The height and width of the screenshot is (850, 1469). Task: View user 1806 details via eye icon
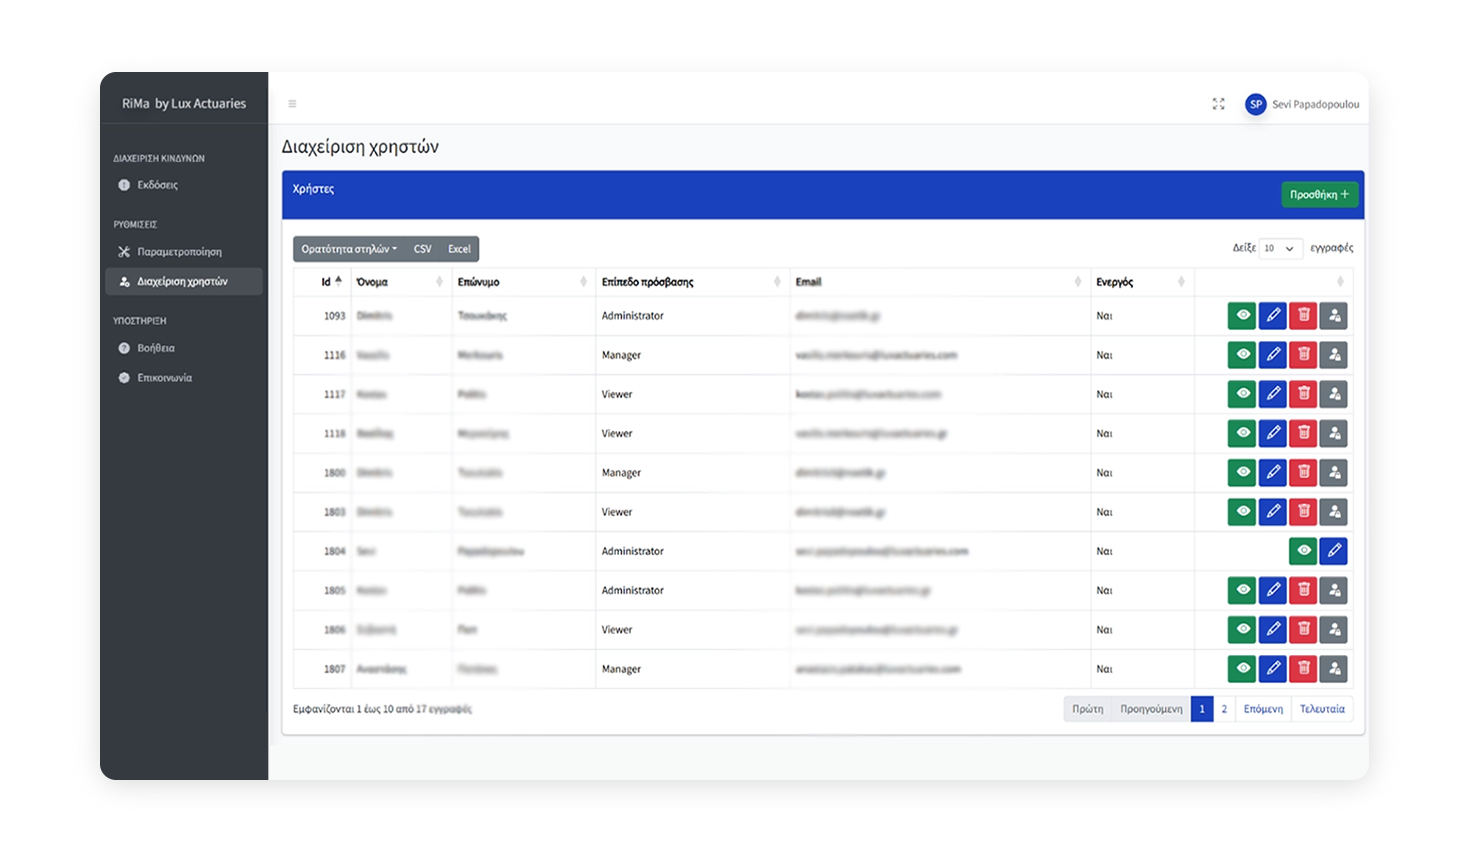pos(1242,630)
